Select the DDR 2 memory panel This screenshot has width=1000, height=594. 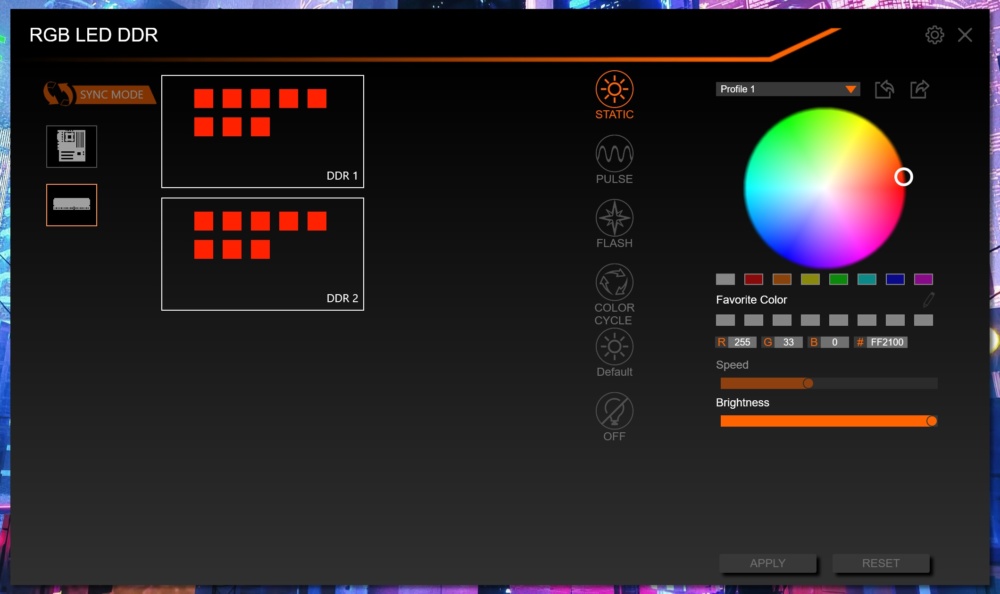[262, 254]
